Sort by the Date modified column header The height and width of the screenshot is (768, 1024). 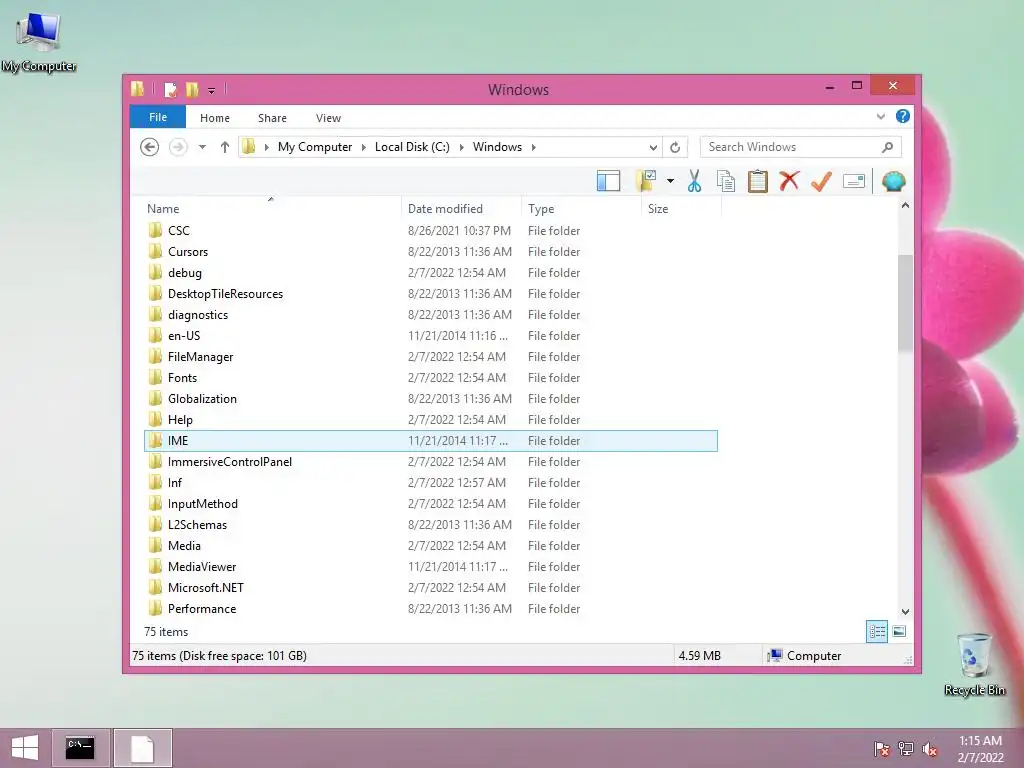(461, 208)
